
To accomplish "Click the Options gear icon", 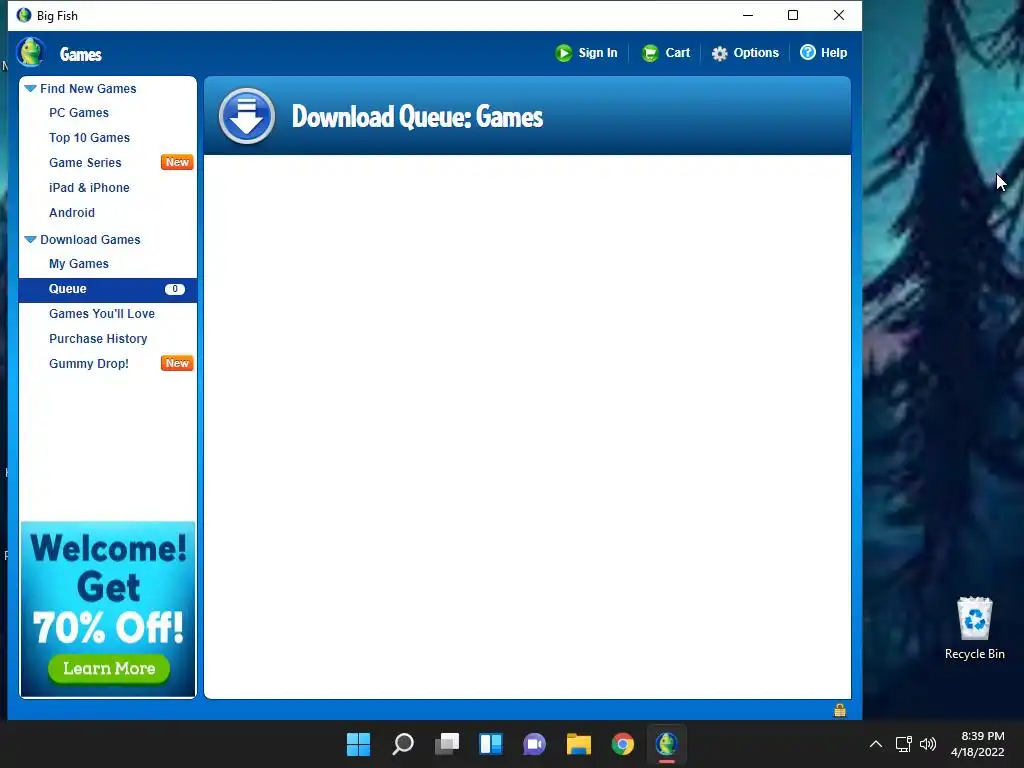I will pyautogui.click(x=720, y=54).
